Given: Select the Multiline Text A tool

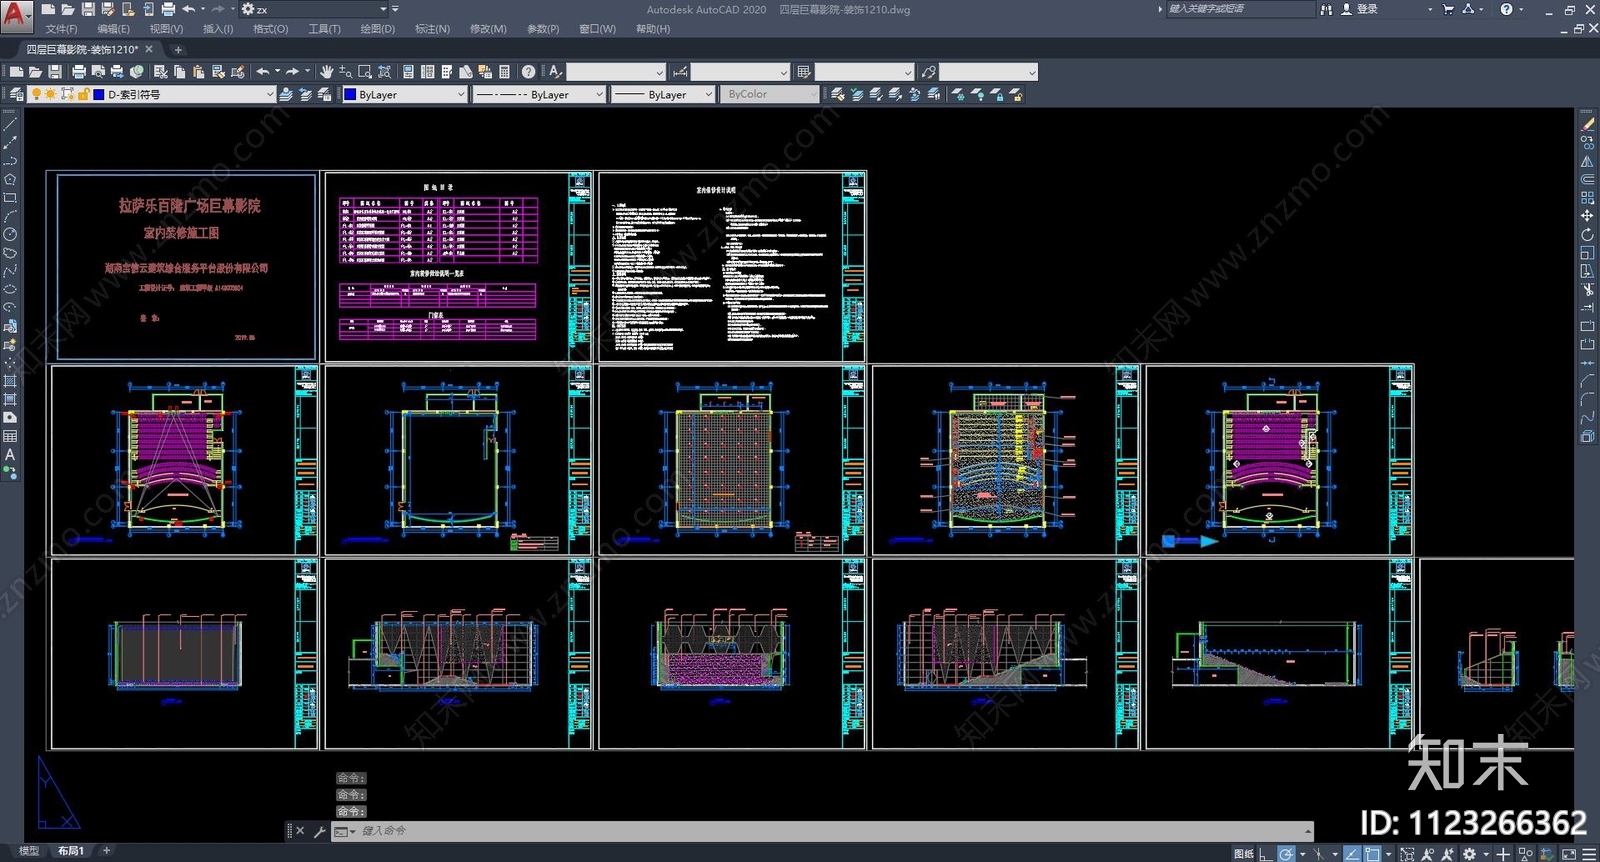Looking at the screenshot, I should [10, 454].
